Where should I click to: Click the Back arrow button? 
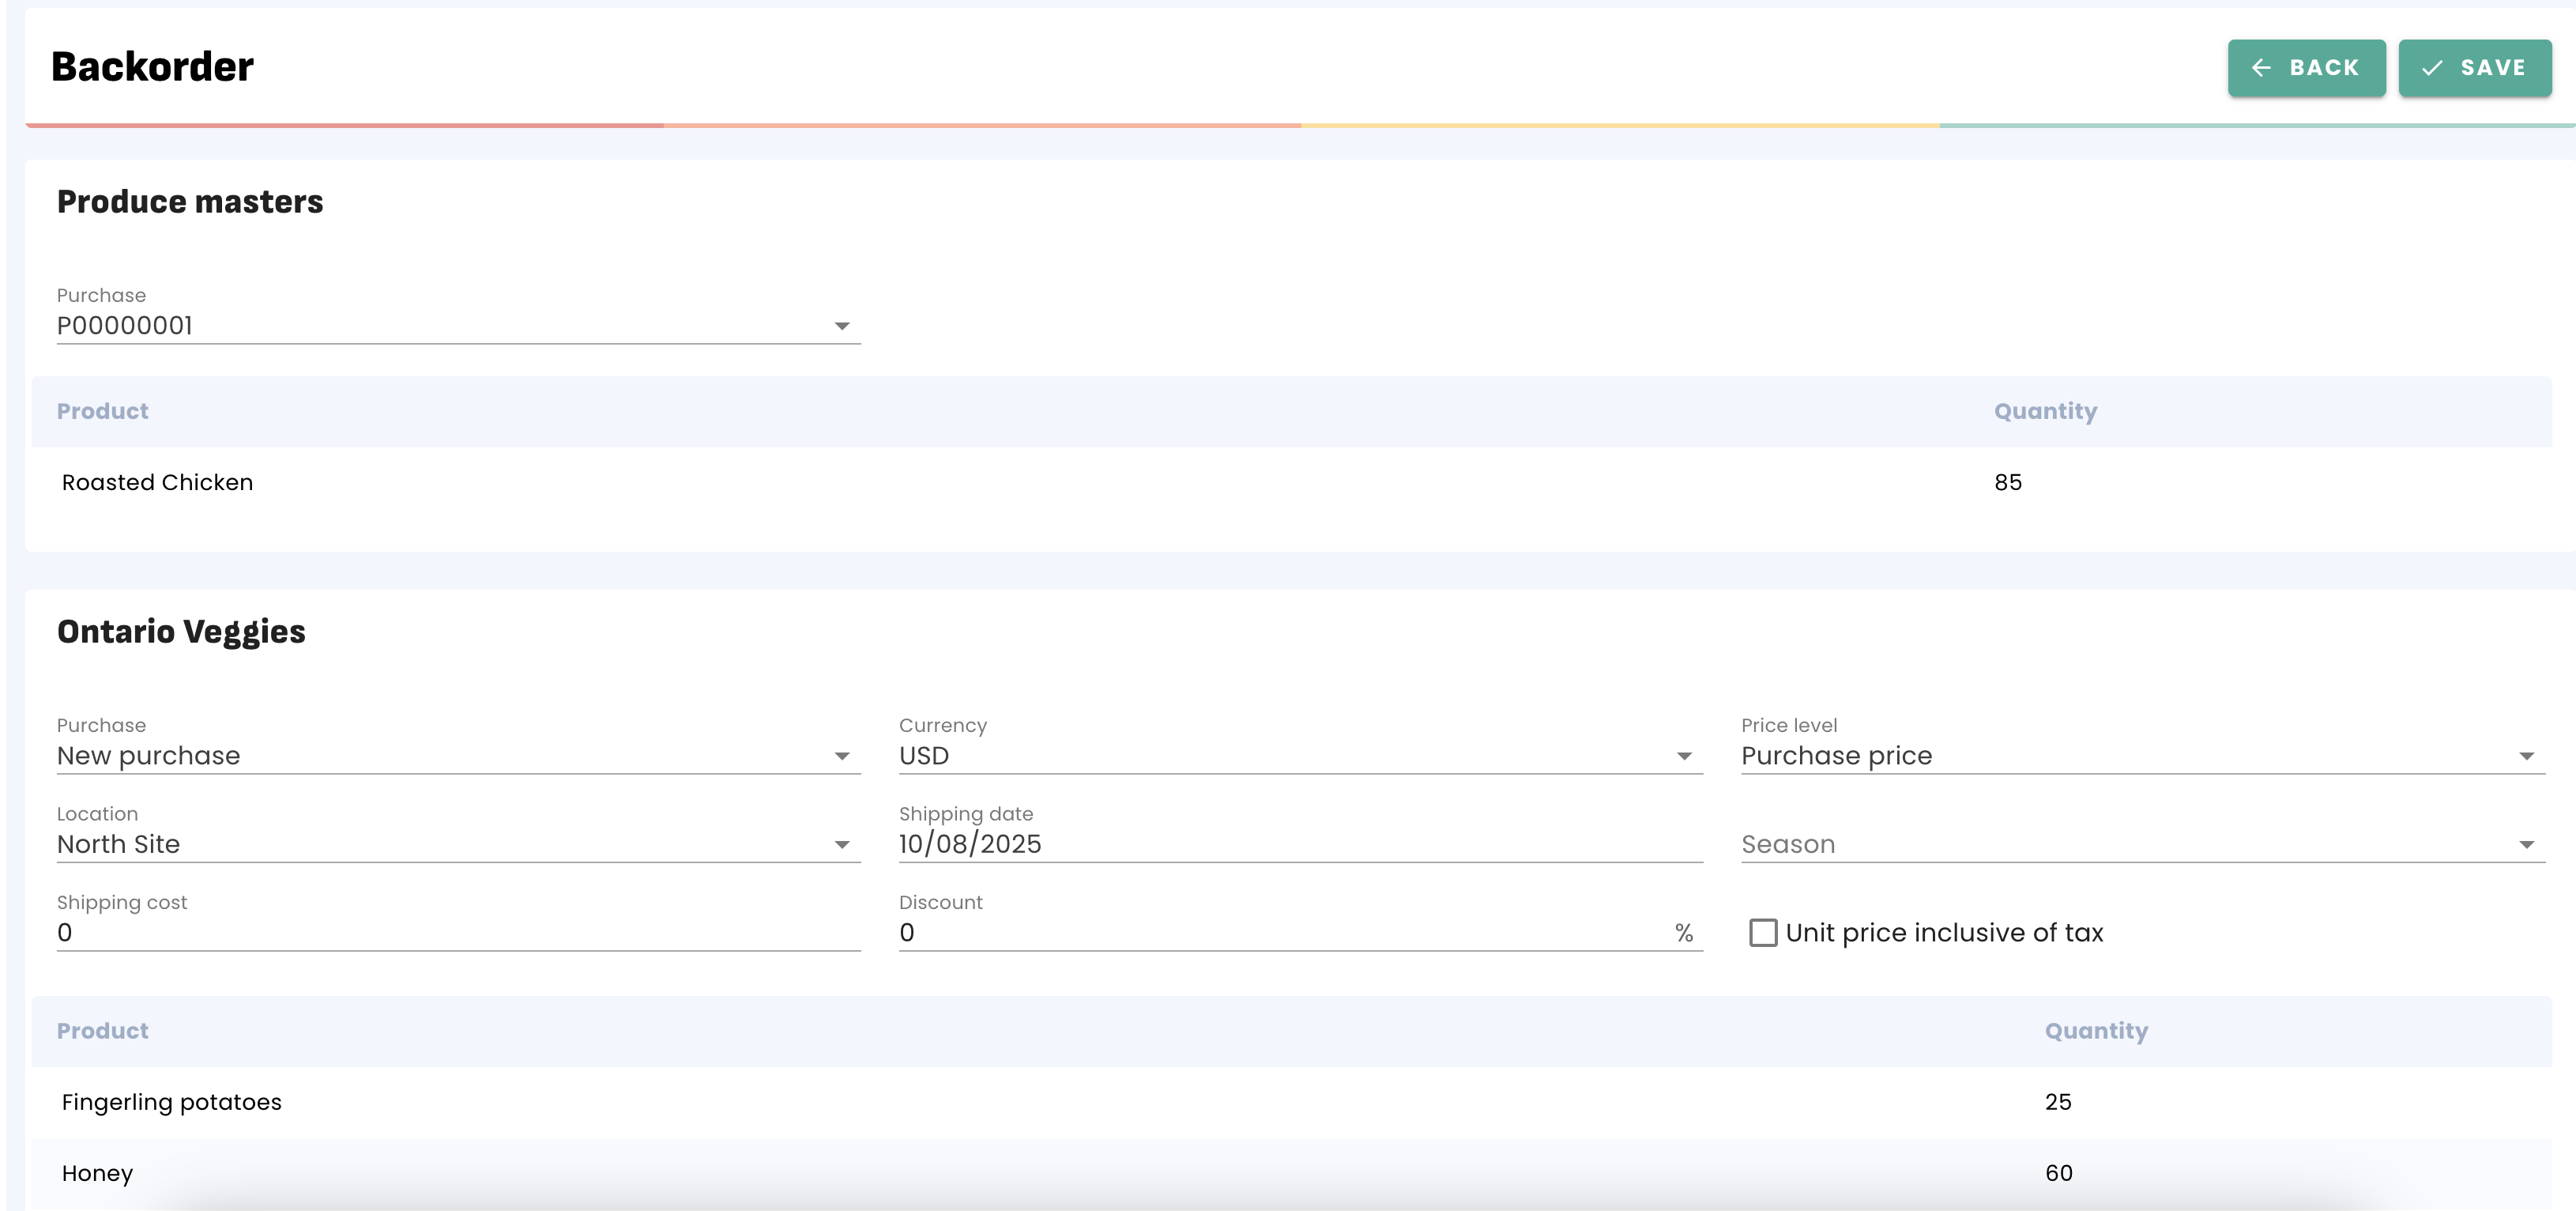[2305, 68]
